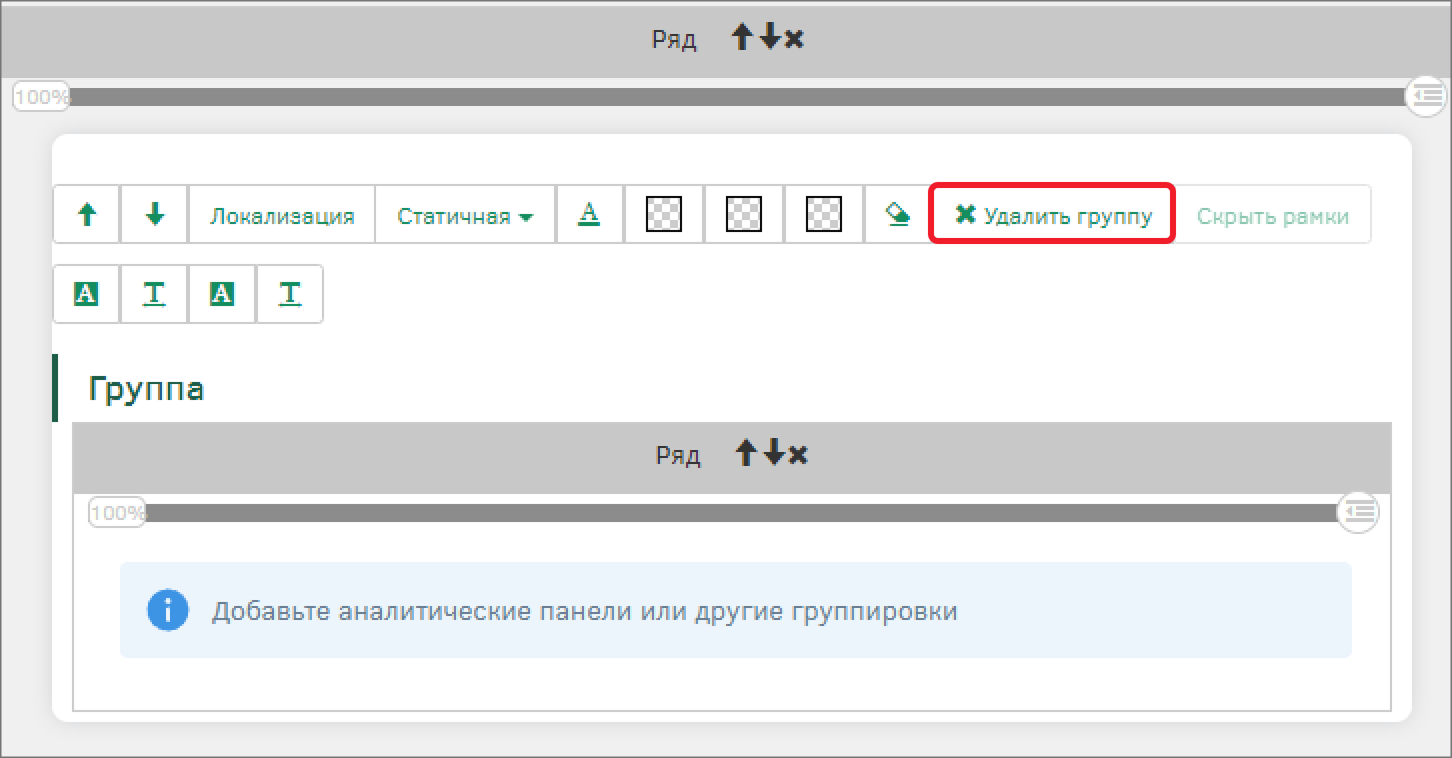Move the top Ряд up with arrow
Viewport: 1452px width, 758px height.
click(x=742, y=39)
